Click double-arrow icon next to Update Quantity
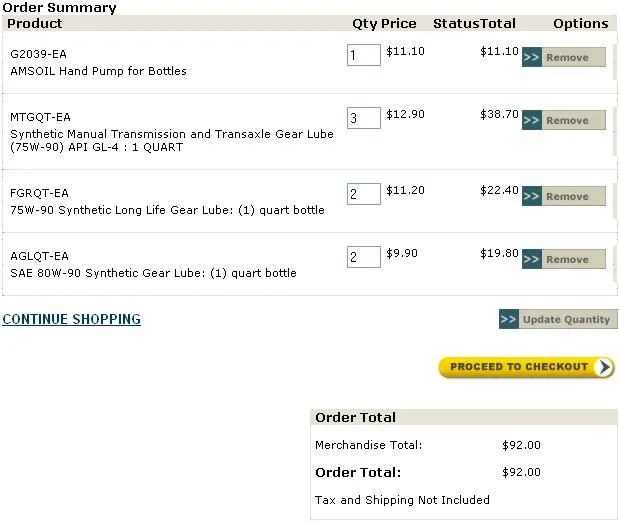620x524 pixels. tap(509, 320)
